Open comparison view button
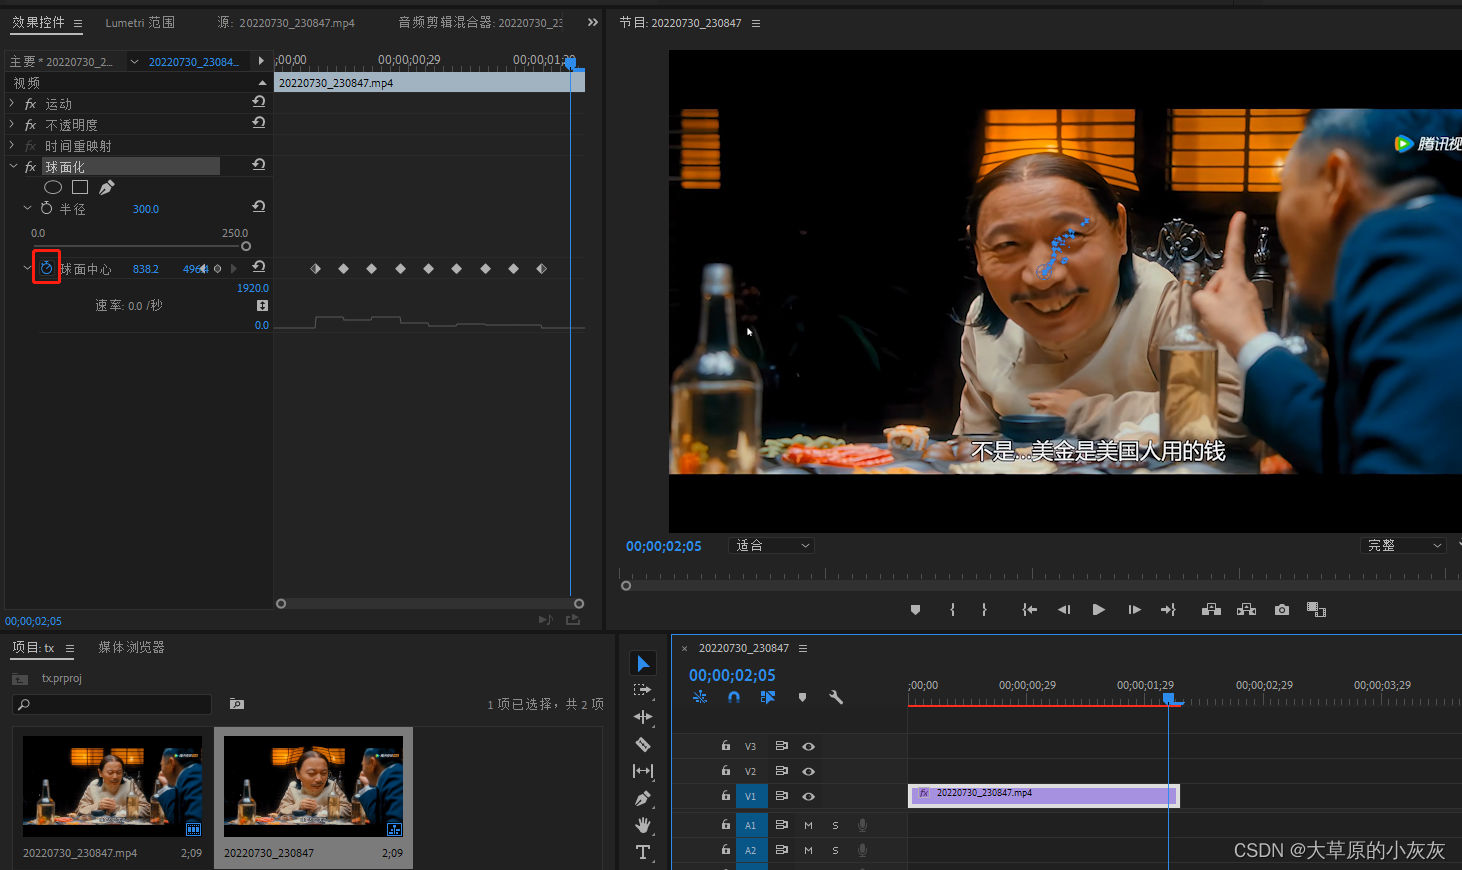The width and height of the screenshot is (1462, 870). [x=1316, y=610]
